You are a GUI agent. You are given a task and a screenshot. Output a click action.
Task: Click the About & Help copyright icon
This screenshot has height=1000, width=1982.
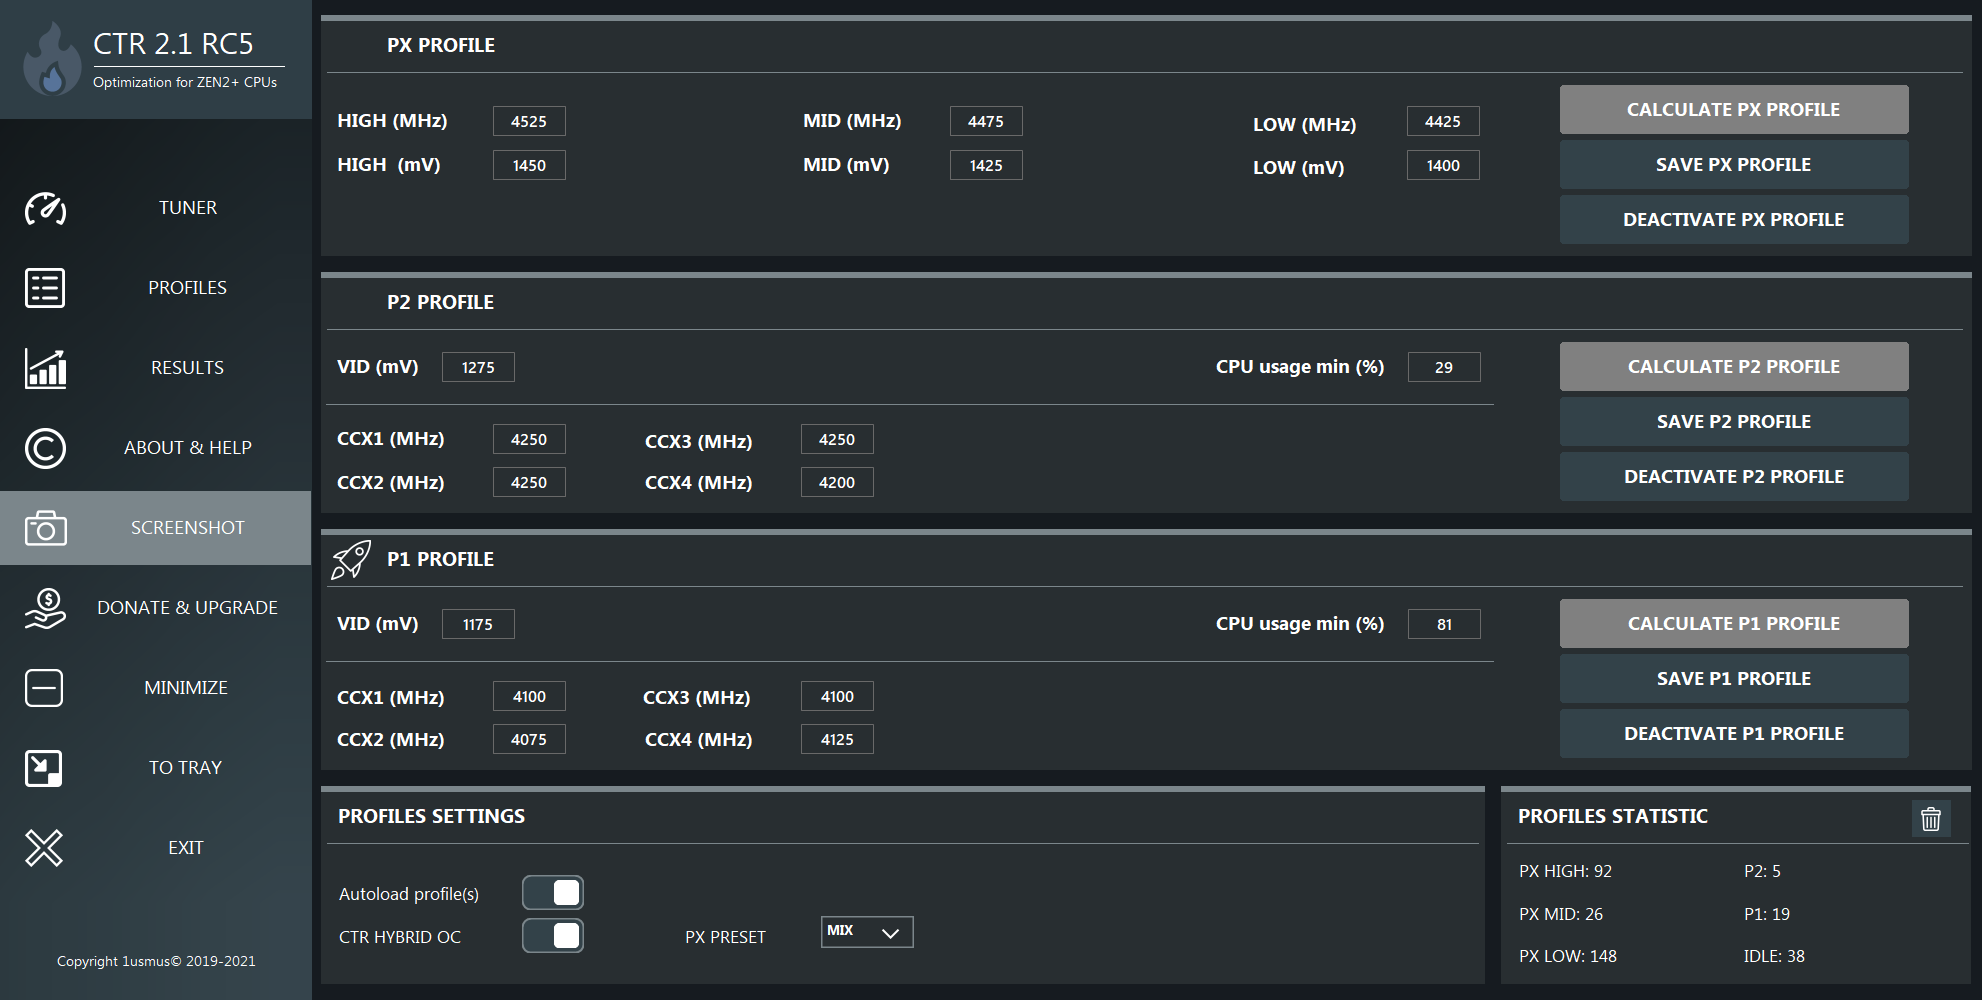click(45, 448)
